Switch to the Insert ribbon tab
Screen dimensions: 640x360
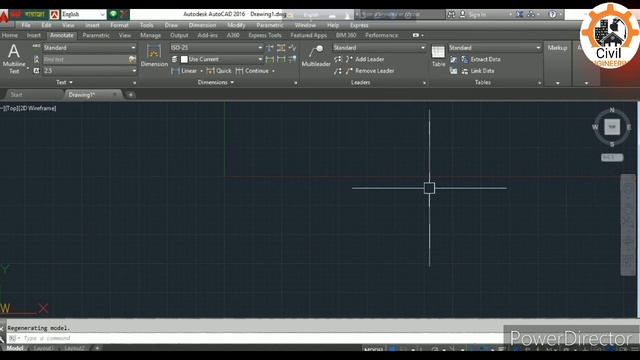click(33, 36)
